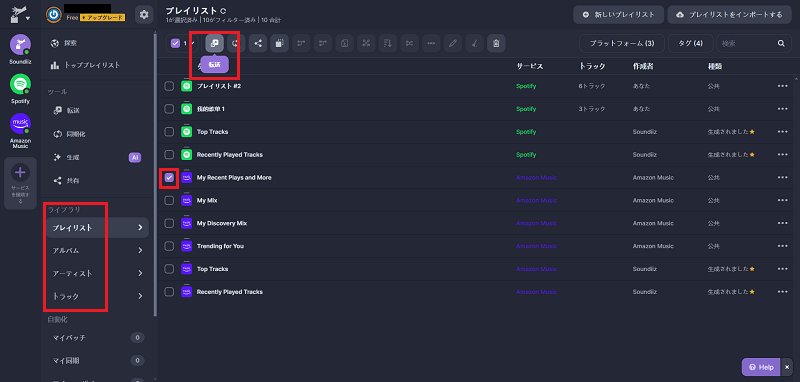
Task: Toggle the select-all checkbox in toolbar
Action: point(175,43)
